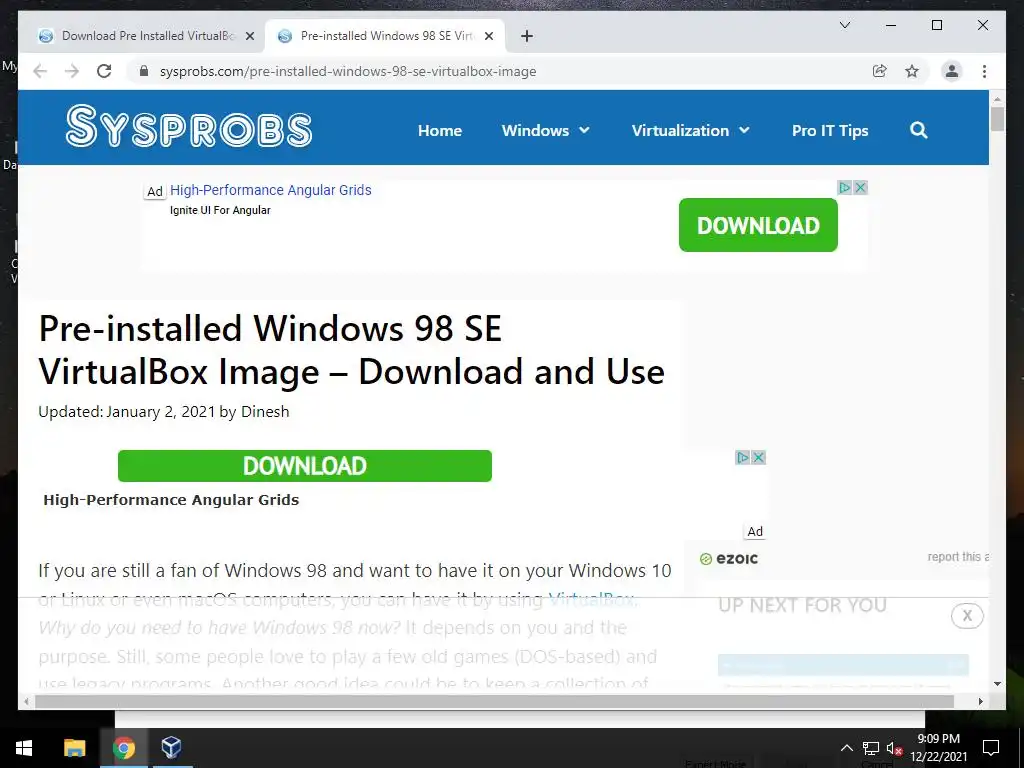Reload the page with the refresh icon
Screen dimensions: 1024x768
tap(104, 71)
